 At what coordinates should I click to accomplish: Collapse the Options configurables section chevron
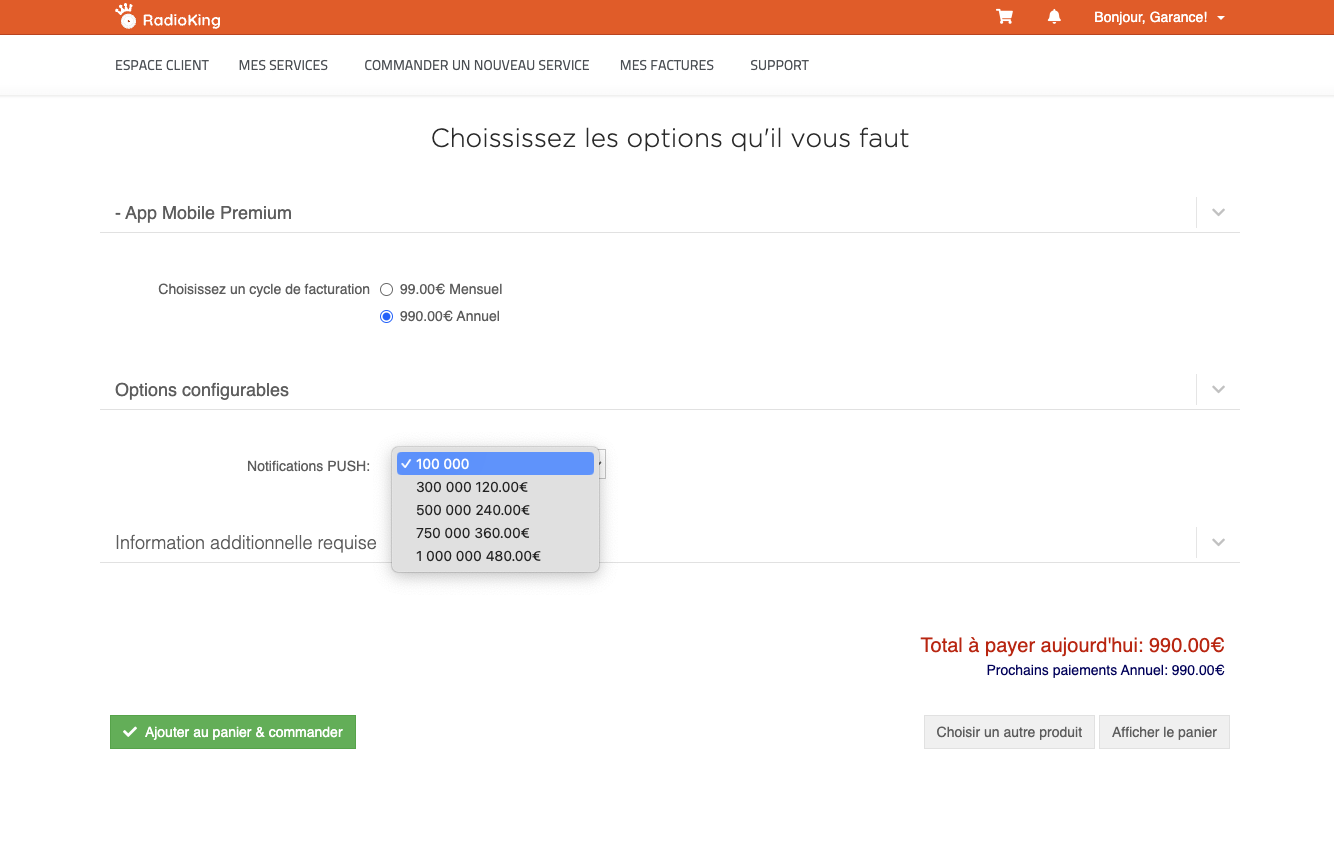point(1218,389)
